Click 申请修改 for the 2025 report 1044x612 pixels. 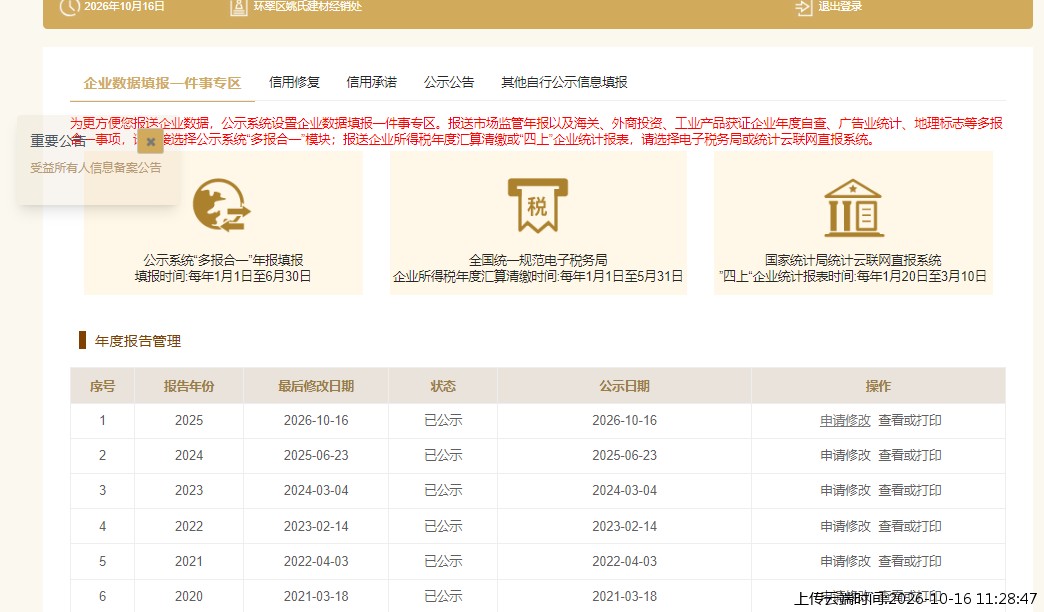tap(845, 420)
